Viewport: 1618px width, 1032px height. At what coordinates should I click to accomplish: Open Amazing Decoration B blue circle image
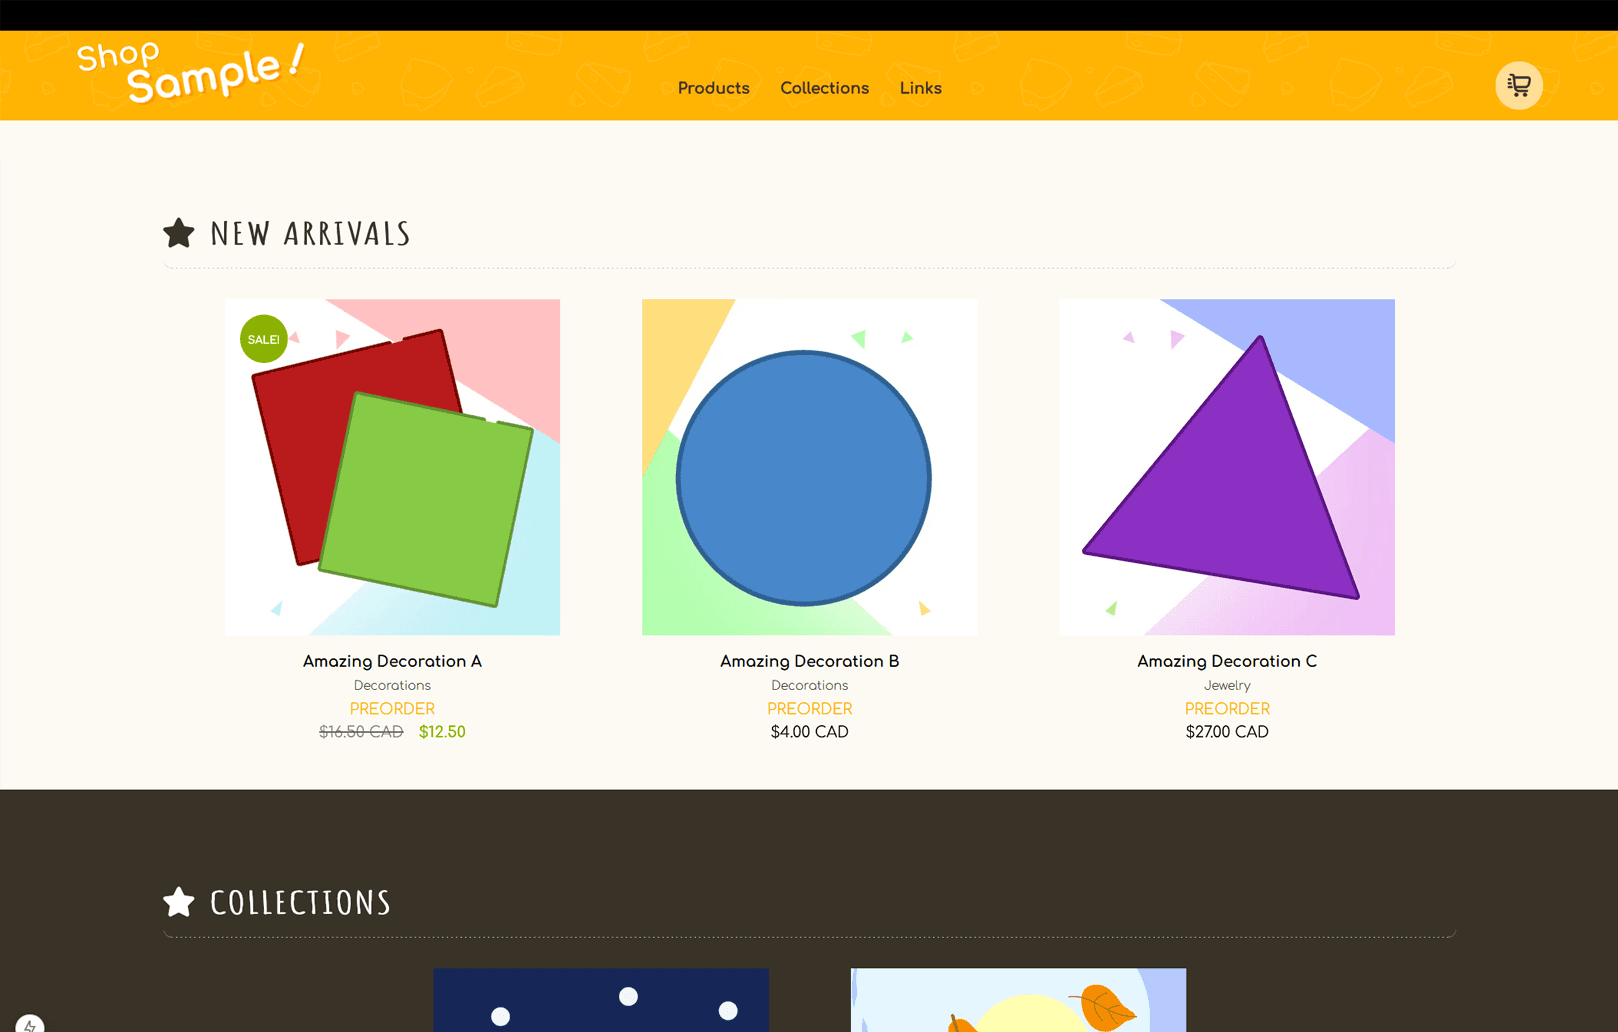click(810, 467)
